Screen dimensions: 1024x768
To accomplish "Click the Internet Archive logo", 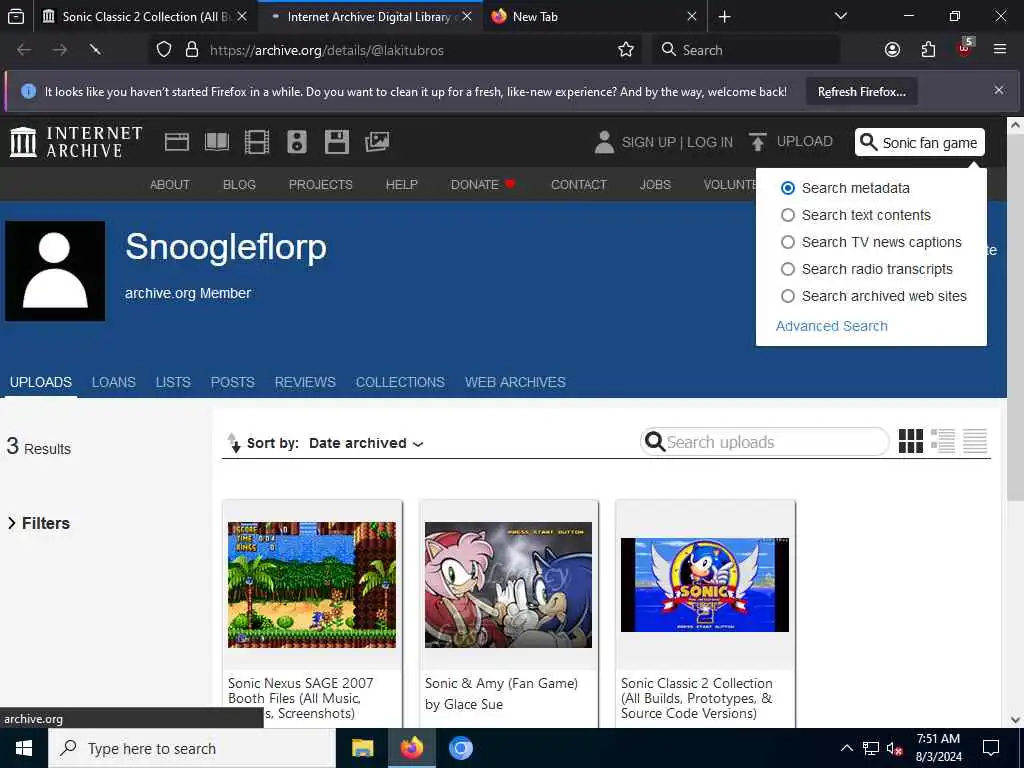I will [76, 142].
